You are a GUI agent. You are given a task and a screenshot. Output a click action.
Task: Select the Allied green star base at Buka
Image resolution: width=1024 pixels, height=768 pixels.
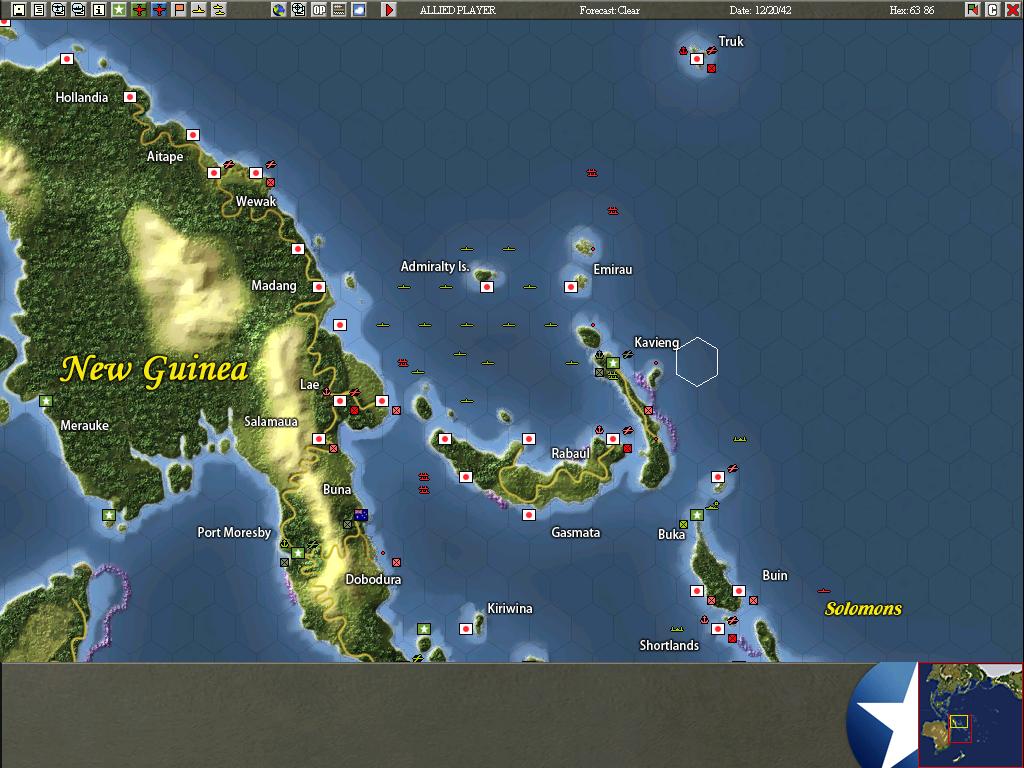click(697, 515)
